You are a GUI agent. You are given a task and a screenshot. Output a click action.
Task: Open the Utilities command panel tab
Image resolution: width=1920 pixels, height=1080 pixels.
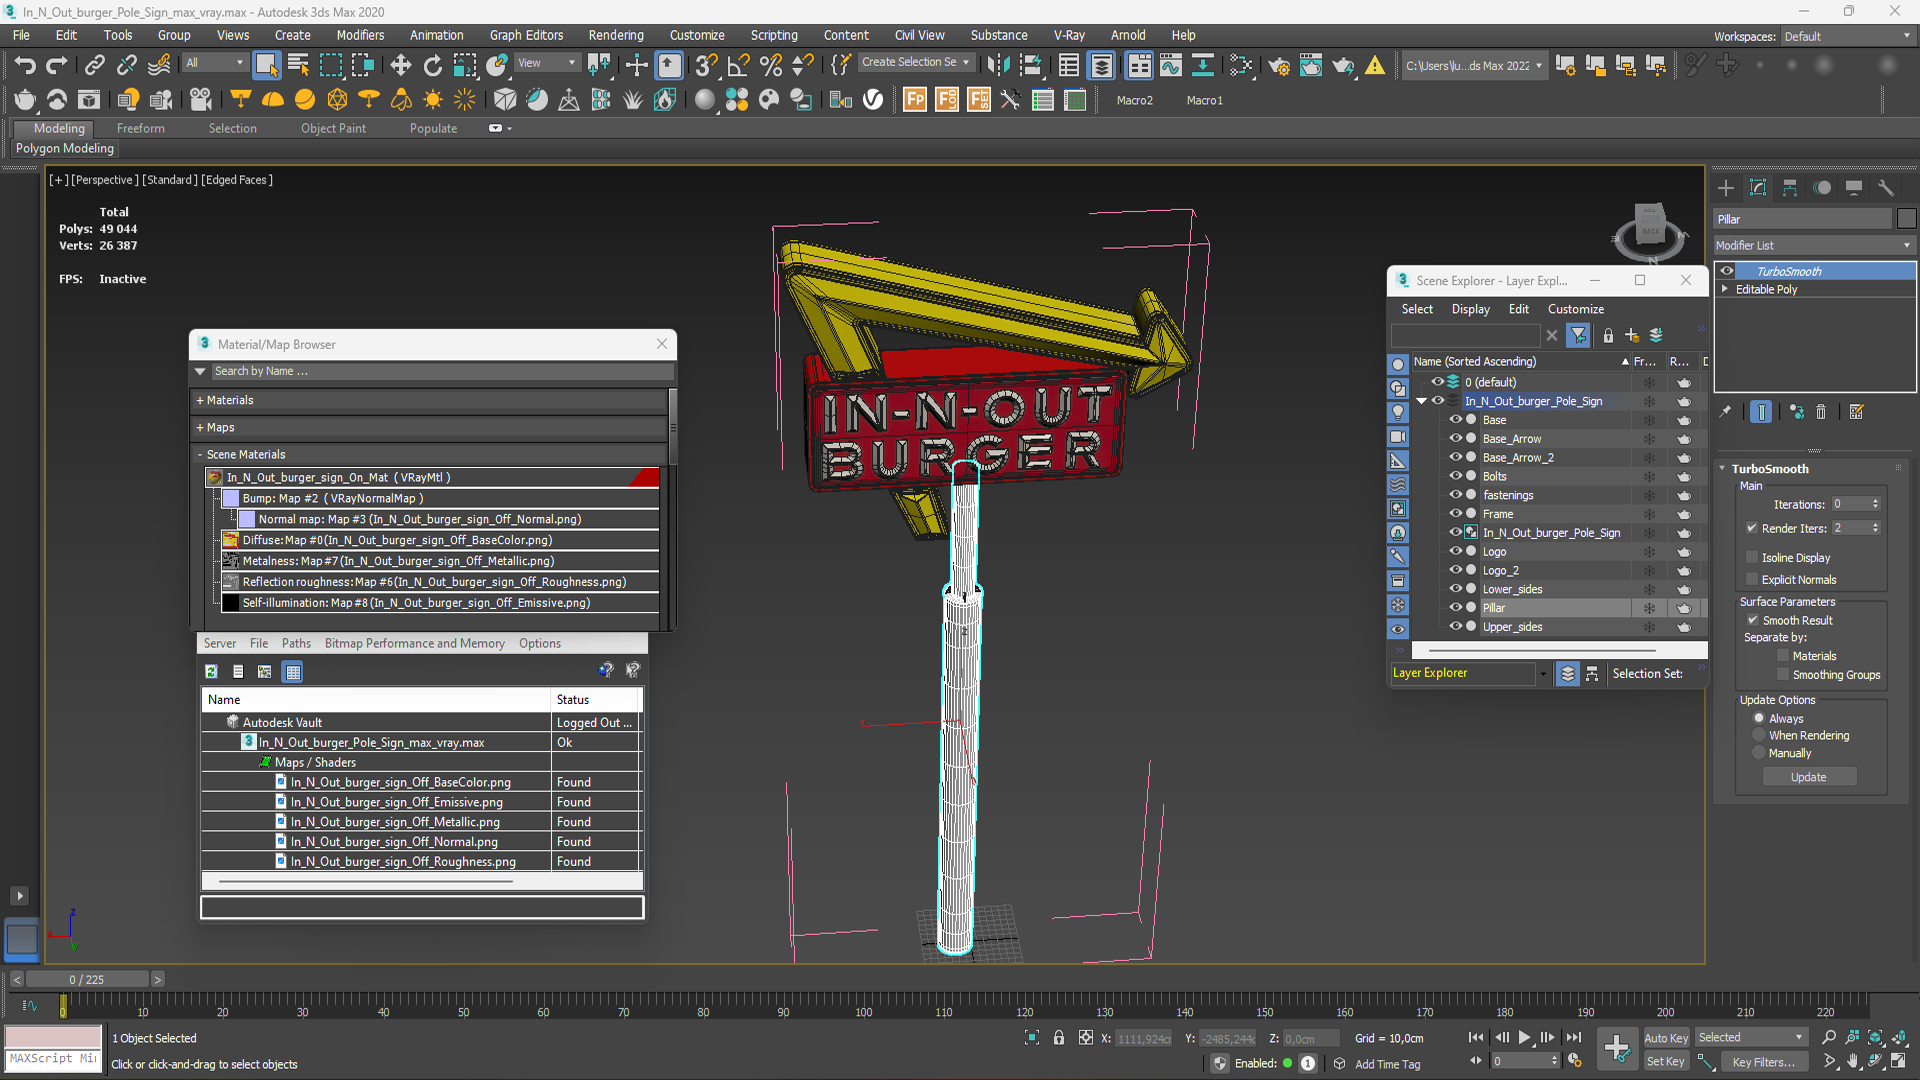[x=1886, y=188]
